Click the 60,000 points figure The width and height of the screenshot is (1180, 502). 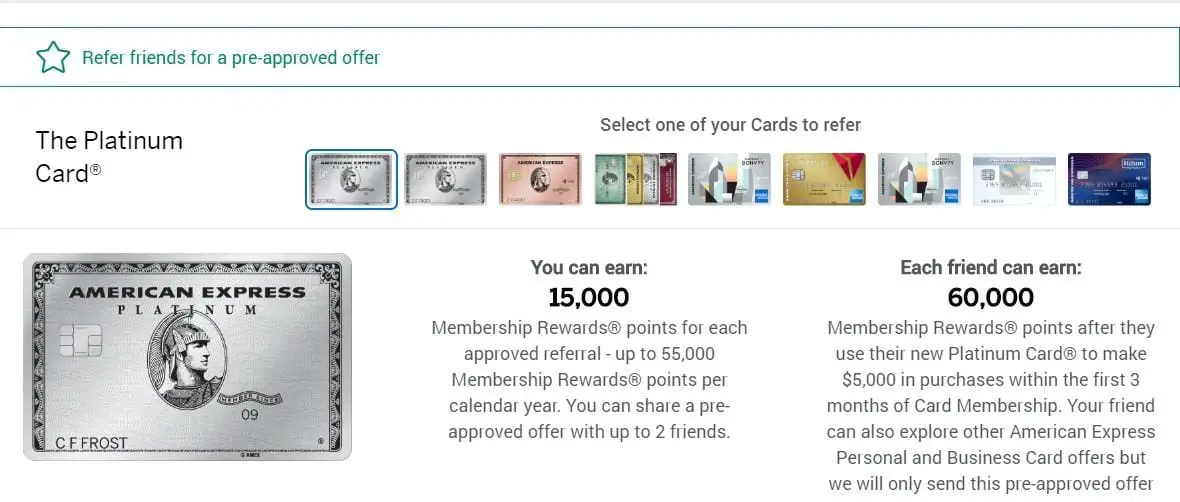click(990, 297)
